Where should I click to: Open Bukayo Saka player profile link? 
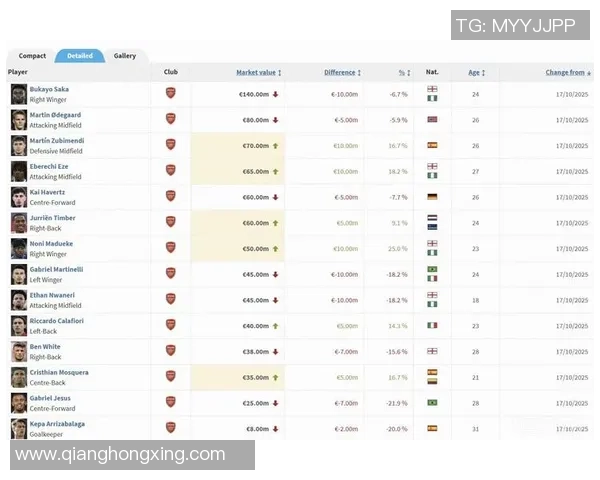[49, 89]
